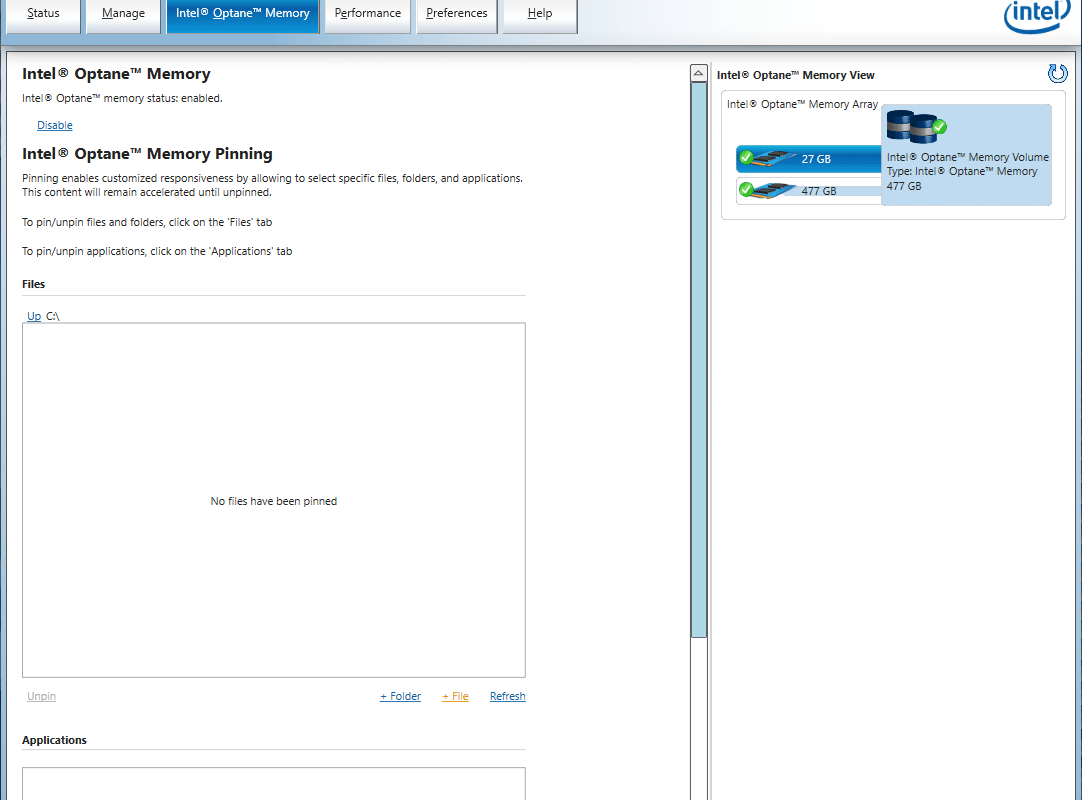1082x800 pixels.
Task: Add a folder with + Folder link
Action: point(400,696)
